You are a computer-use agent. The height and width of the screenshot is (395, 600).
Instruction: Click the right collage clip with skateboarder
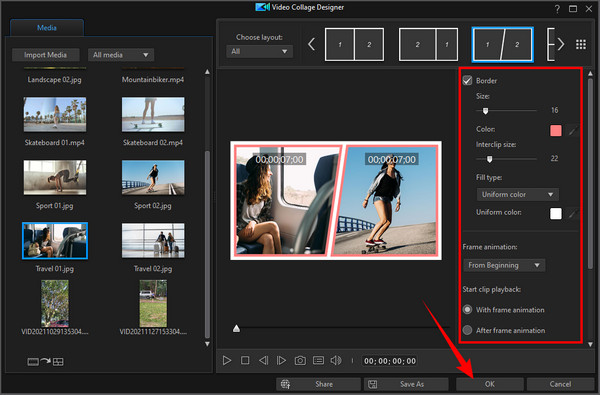coord(386,201)
